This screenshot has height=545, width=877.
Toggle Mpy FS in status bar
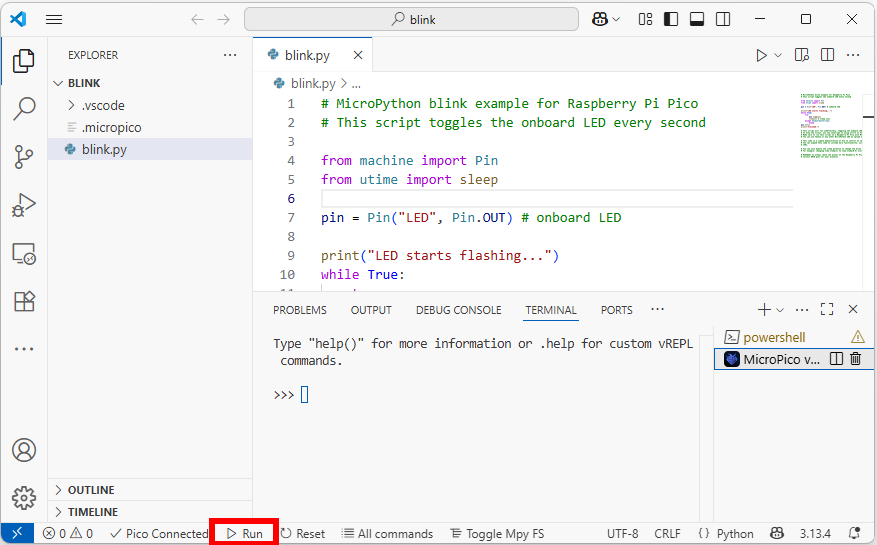(497, 534)
